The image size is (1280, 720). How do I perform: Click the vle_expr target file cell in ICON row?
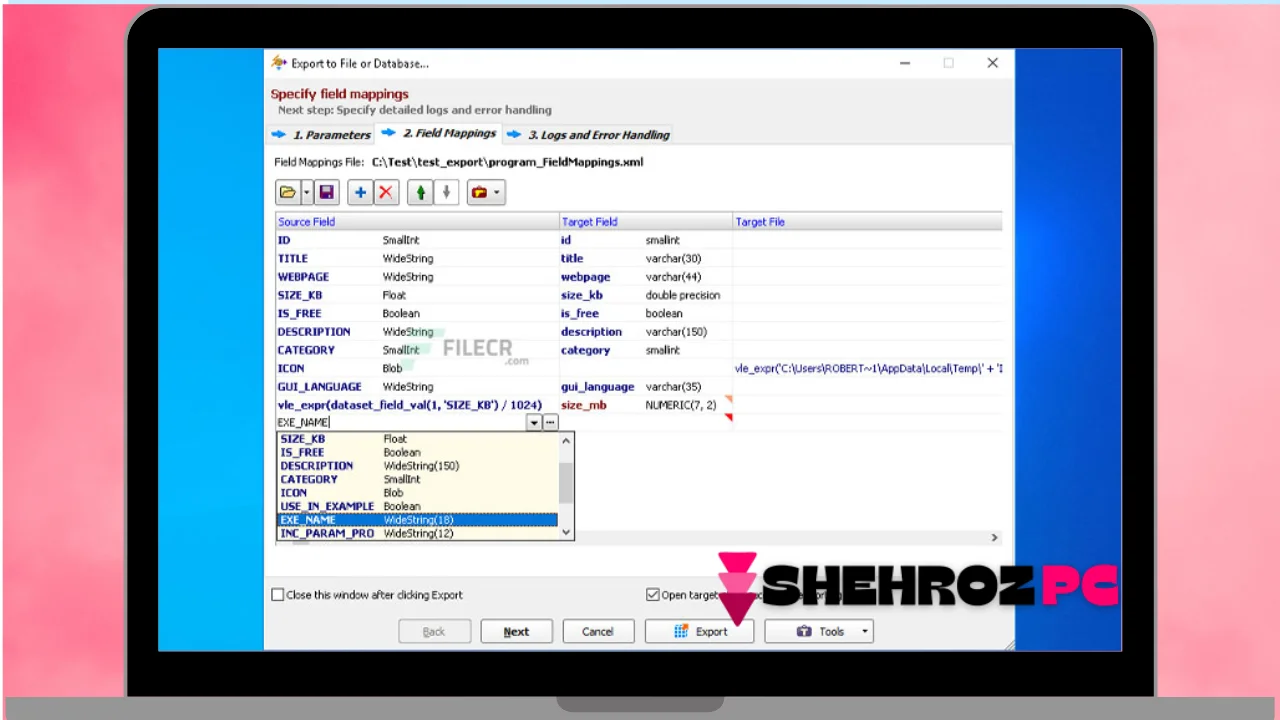coord(868,368)
